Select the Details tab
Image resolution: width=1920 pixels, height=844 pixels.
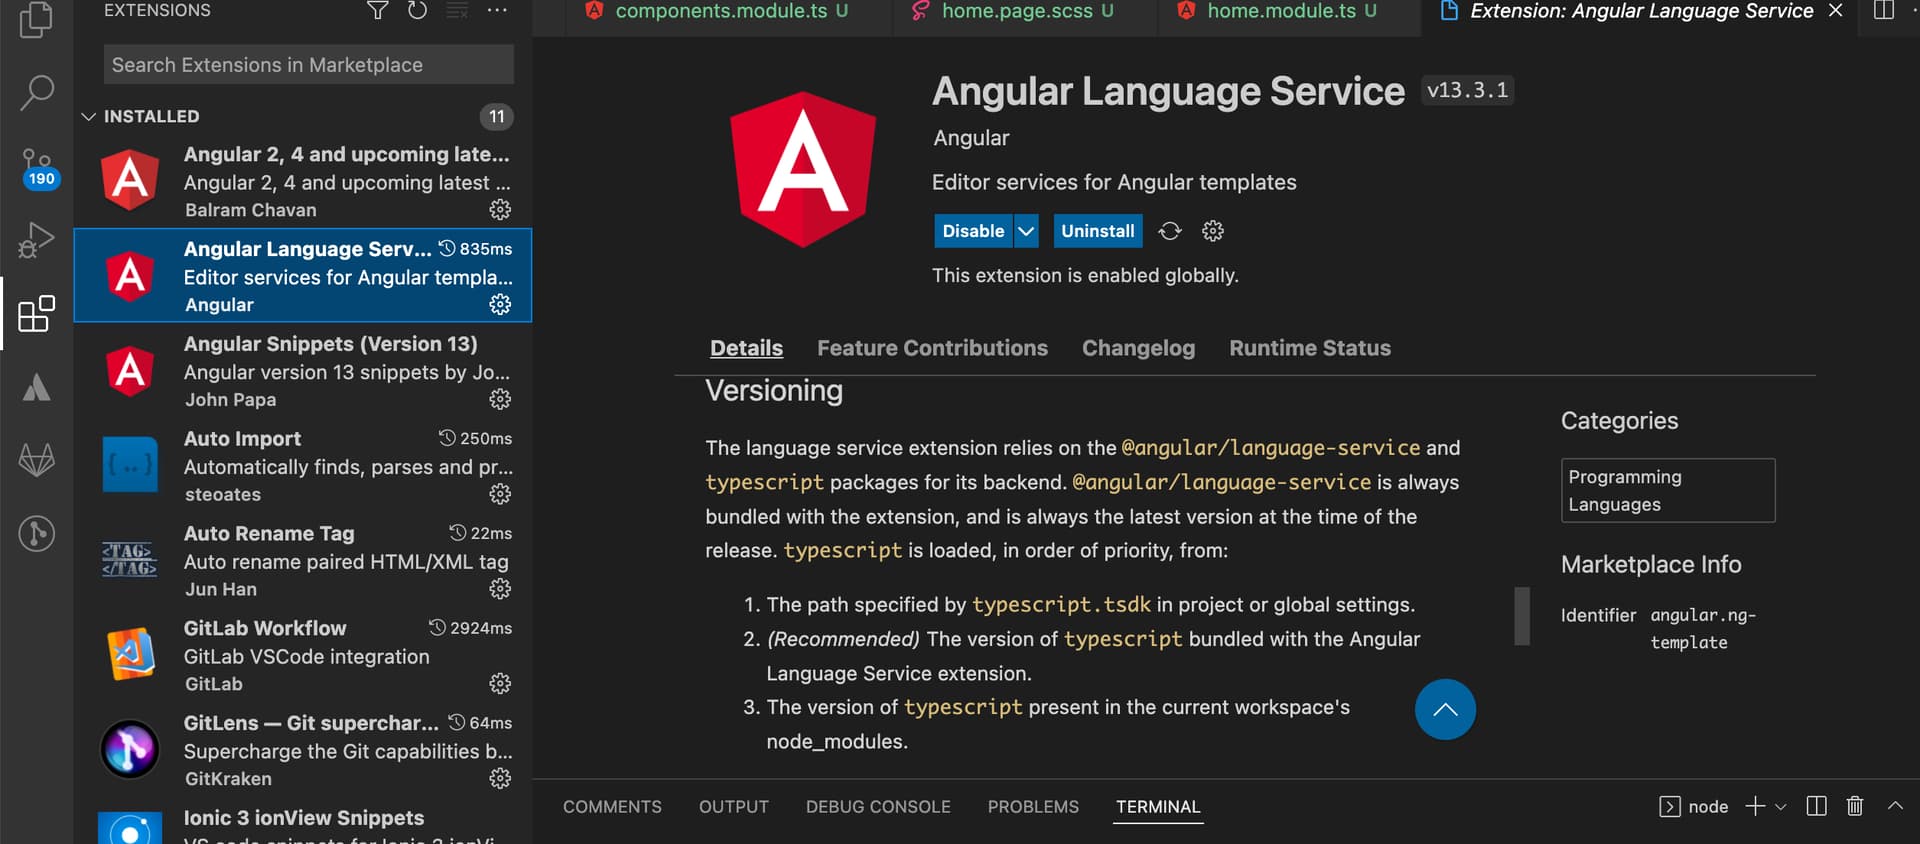pyautogui.click(x=746, y=348)
